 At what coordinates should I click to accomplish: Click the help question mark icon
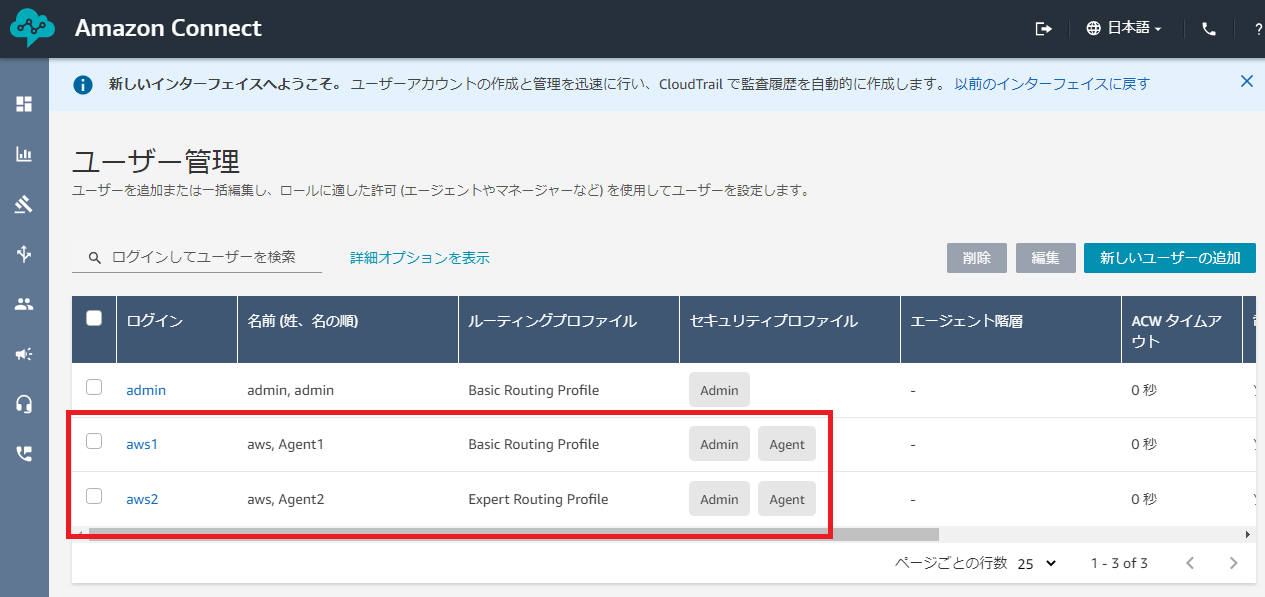(1258, 29)
